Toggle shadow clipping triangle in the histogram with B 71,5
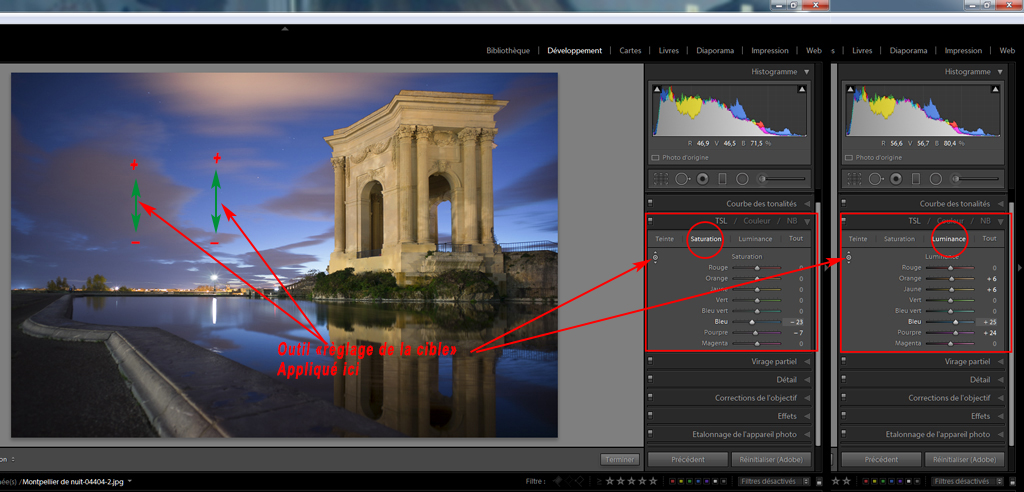Viewport: 1024px width, 492px height. (658, 91)
